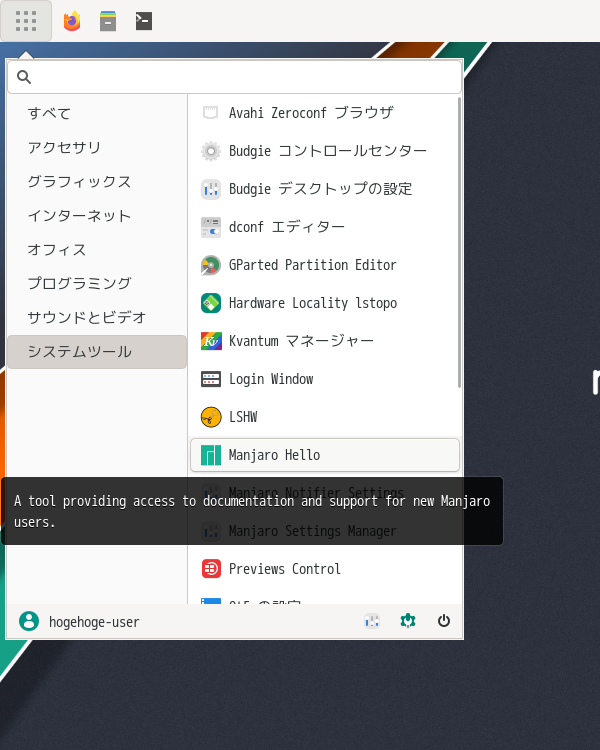Click the GParted Partition Editor icon
600x750 pixels.
pos(211,265)
